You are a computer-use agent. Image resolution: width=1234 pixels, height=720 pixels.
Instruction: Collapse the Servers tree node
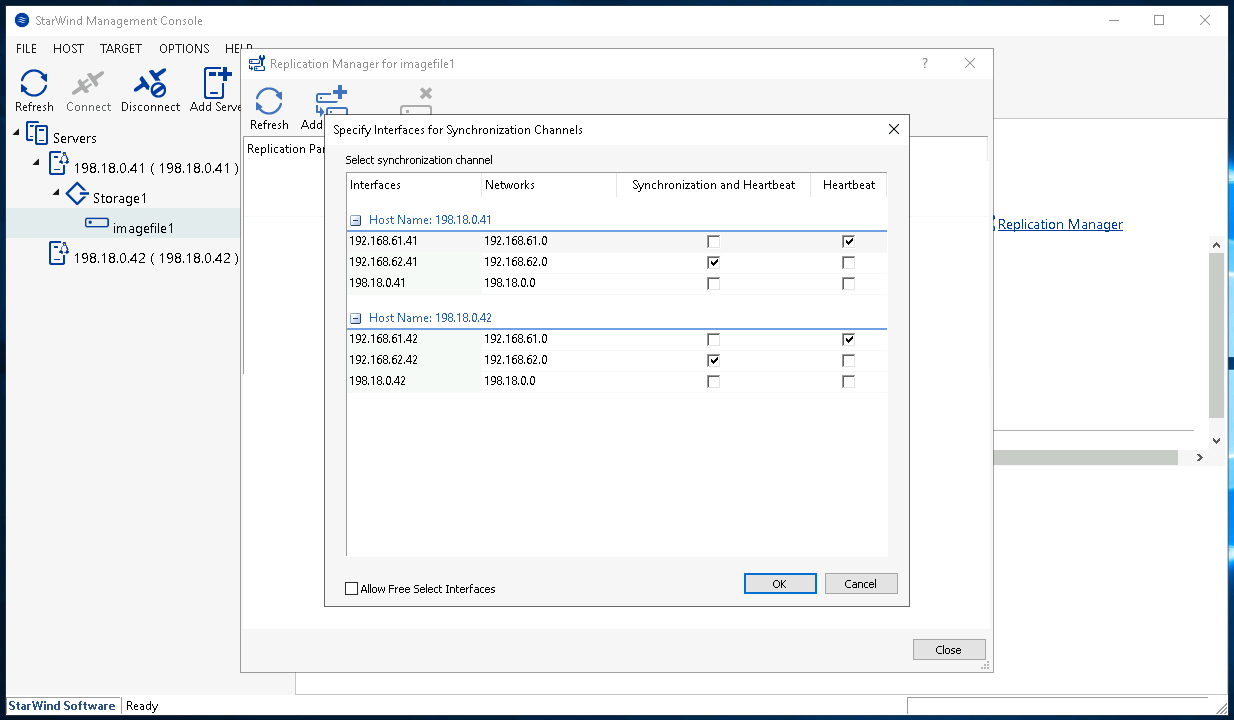(17, 133)
